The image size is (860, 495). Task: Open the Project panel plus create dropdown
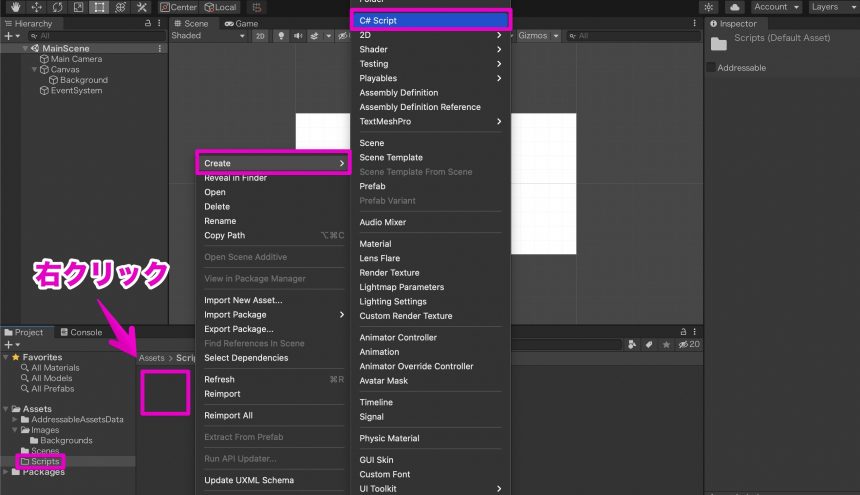(x=12, y=344)
